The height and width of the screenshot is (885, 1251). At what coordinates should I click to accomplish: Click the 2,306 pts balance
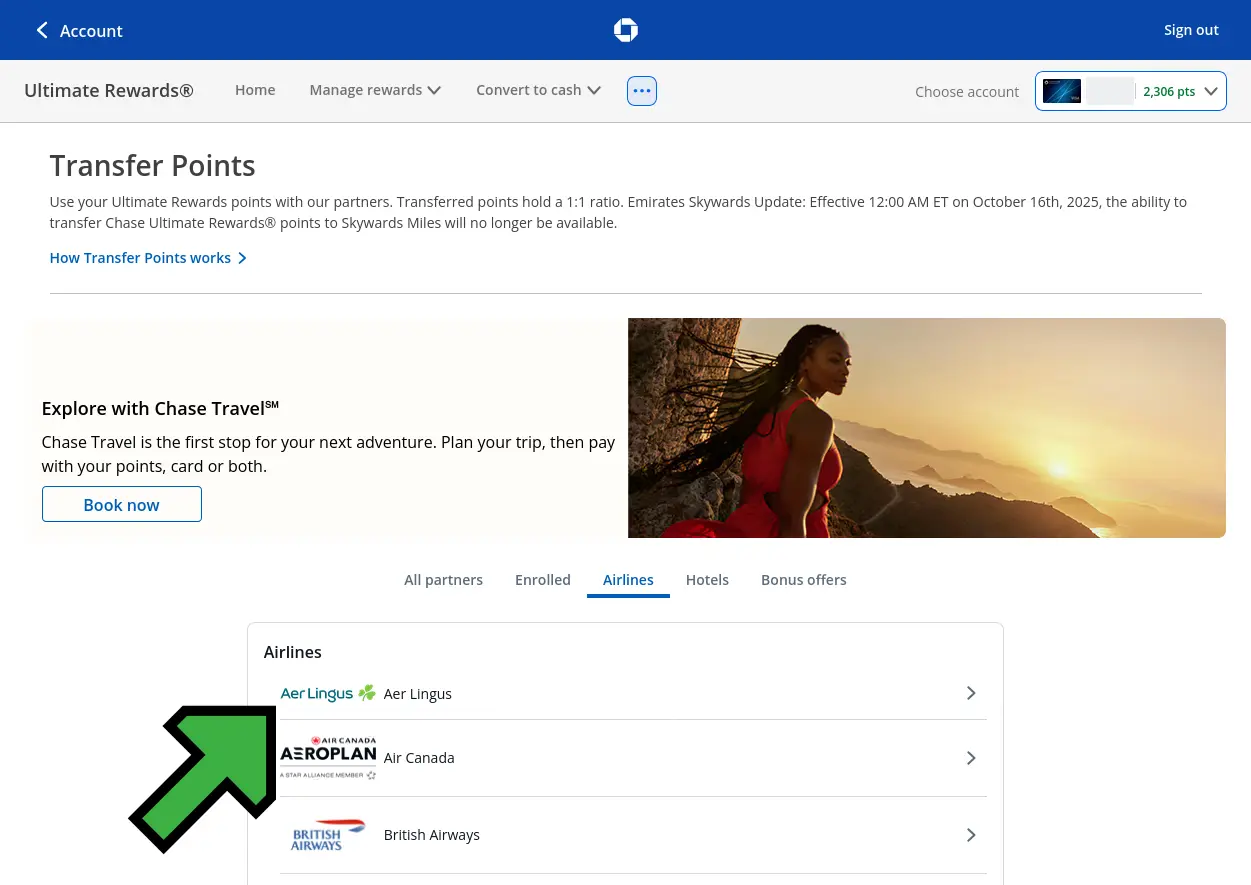point(1169,91)
